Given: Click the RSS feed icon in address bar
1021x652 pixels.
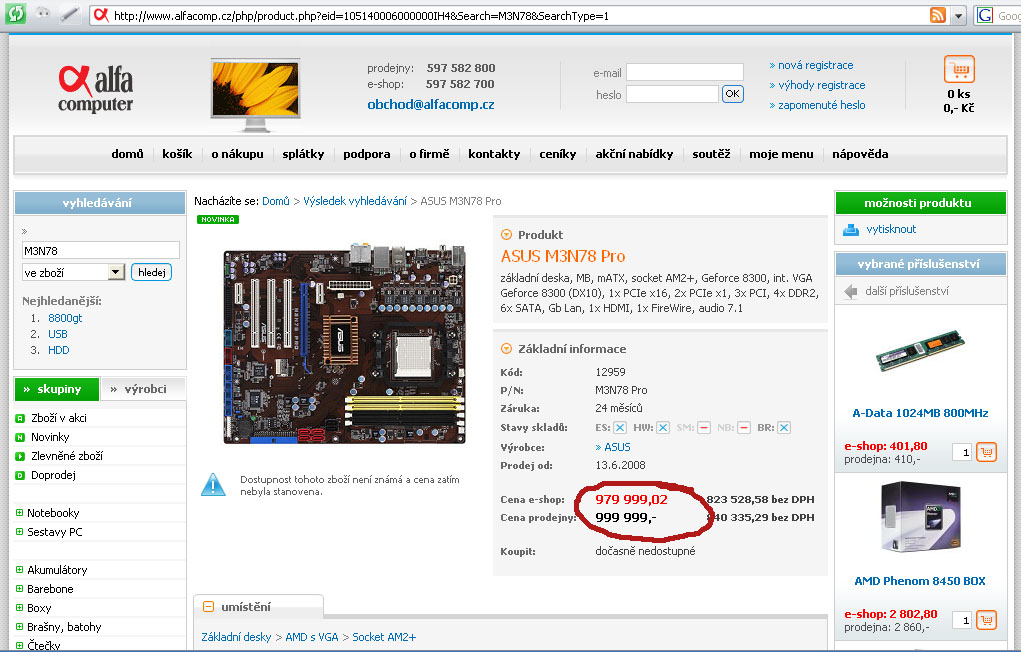Looking at the screenshot, I should coord(938,15).
